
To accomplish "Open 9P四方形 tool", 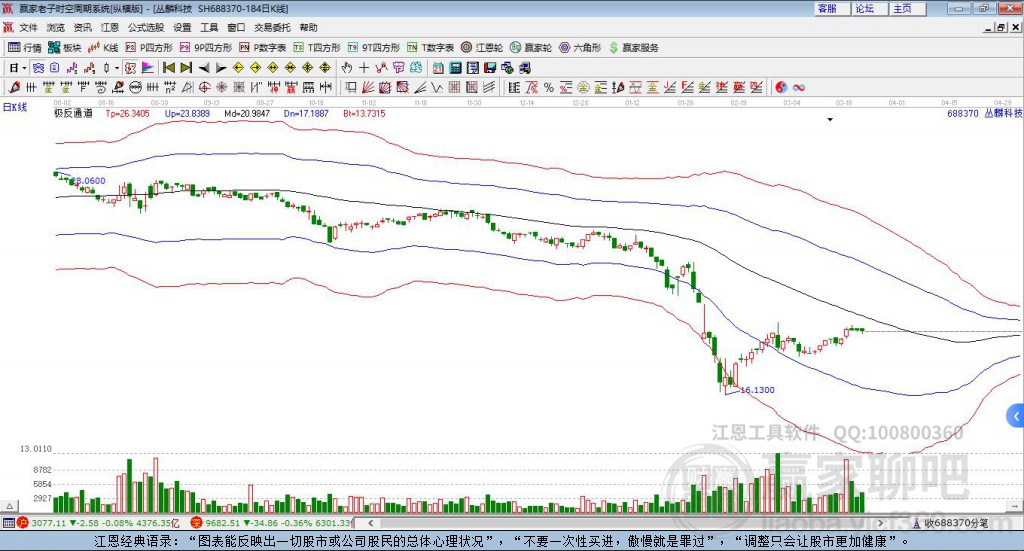I will point(206,48).
